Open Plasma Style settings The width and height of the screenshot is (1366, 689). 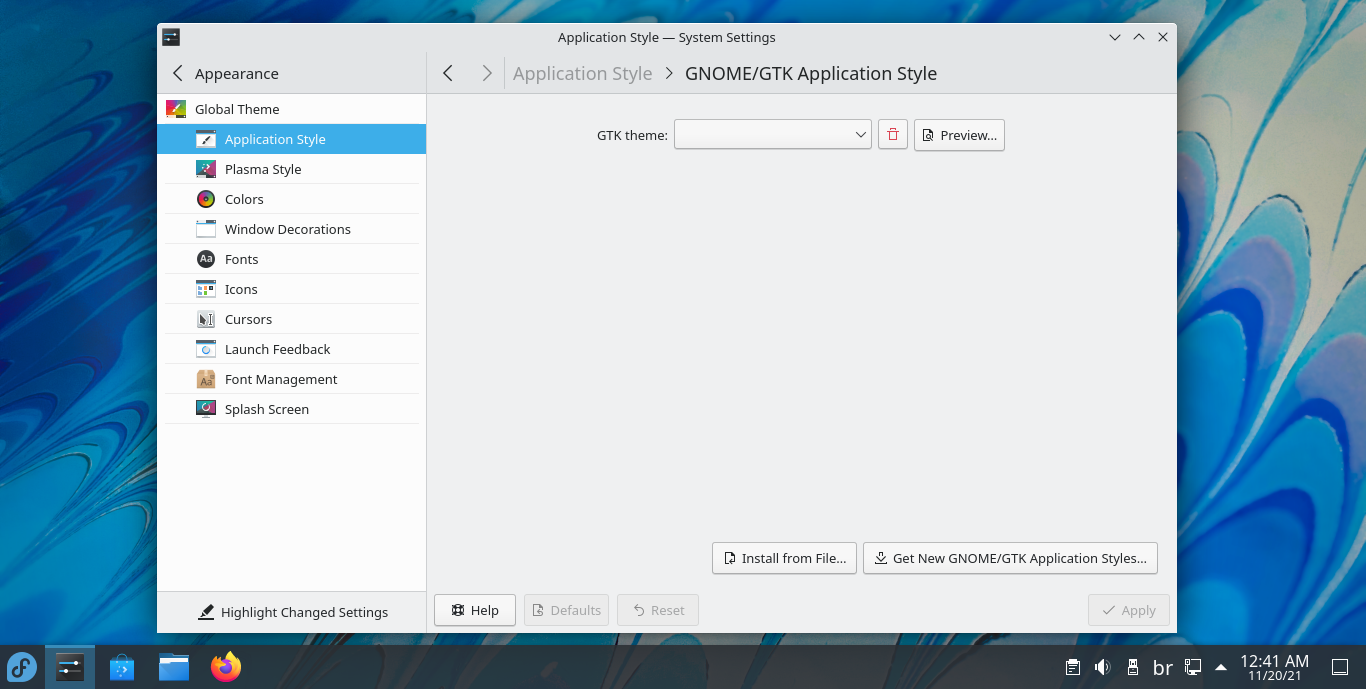click(x=291, y=169)
